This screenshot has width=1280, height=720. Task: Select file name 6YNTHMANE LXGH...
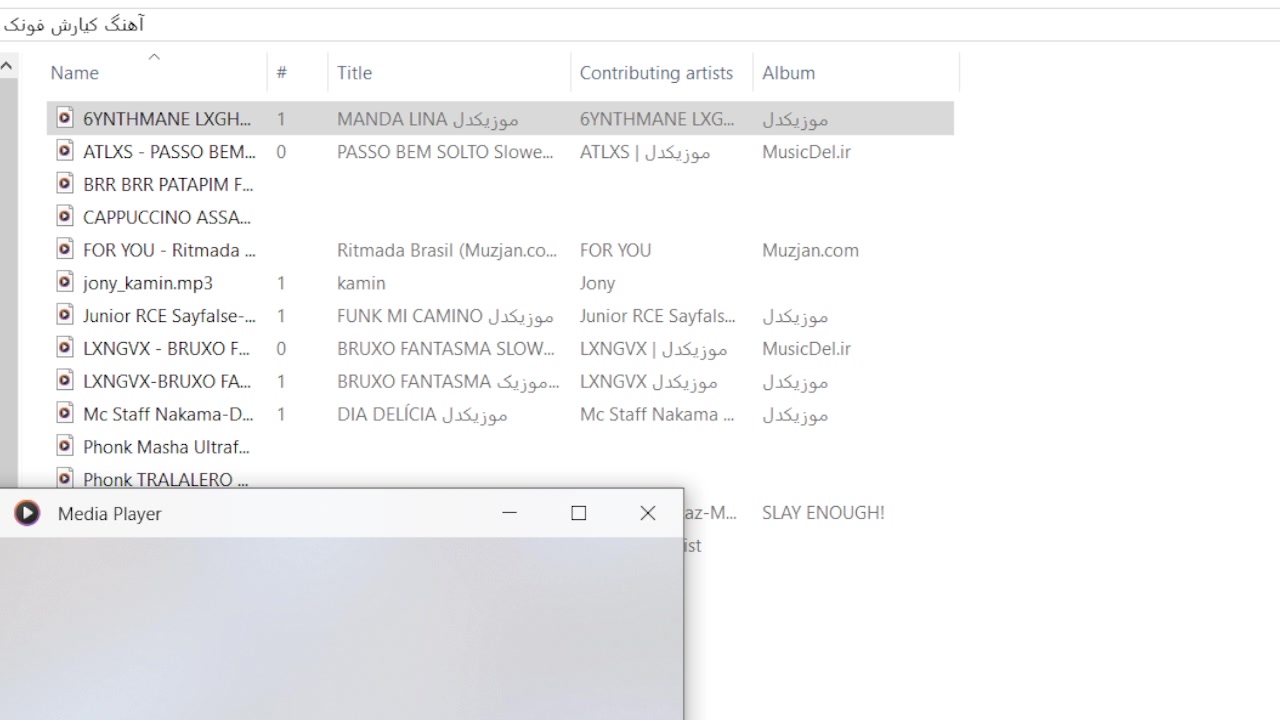(168, 119)
